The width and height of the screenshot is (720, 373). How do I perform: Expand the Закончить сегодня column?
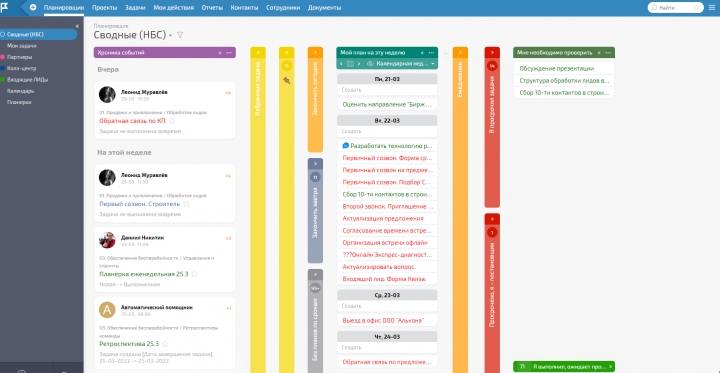[x=315, y=52]
